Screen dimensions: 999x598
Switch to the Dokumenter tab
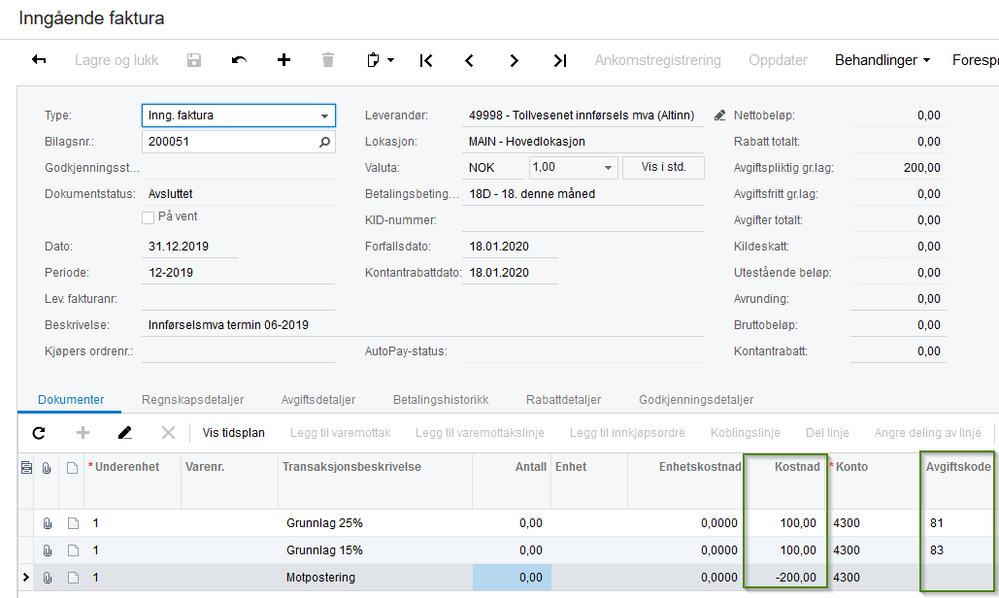click(71, 400)
